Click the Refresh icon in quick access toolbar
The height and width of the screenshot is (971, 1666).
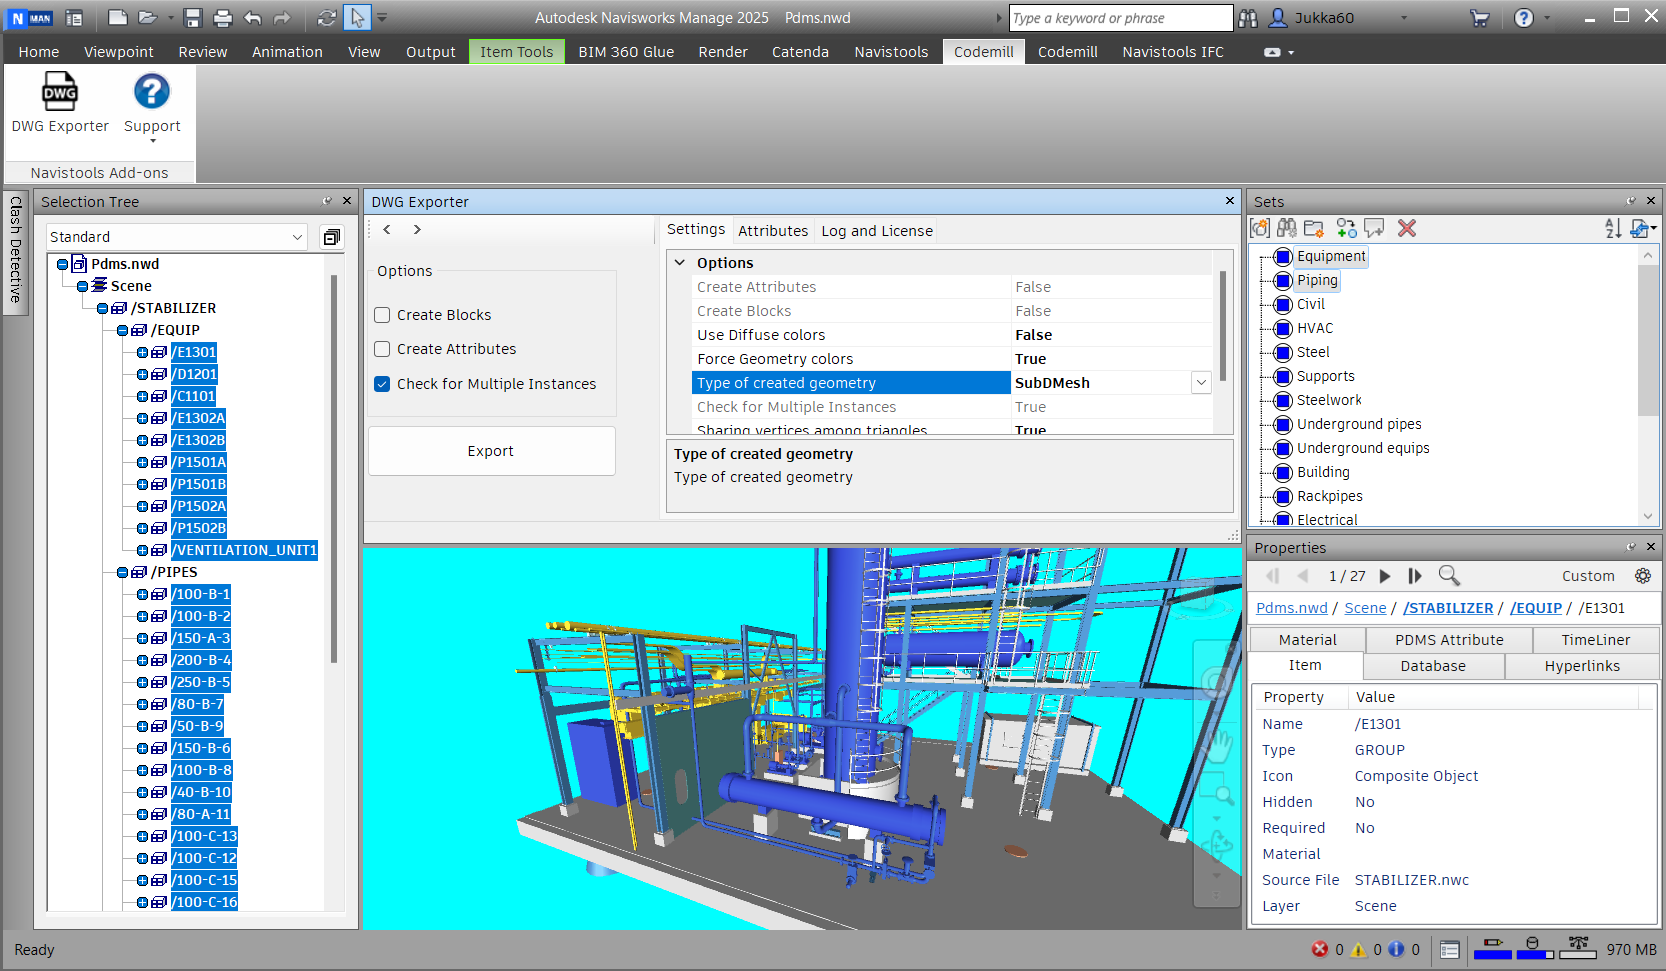[327, 18]
